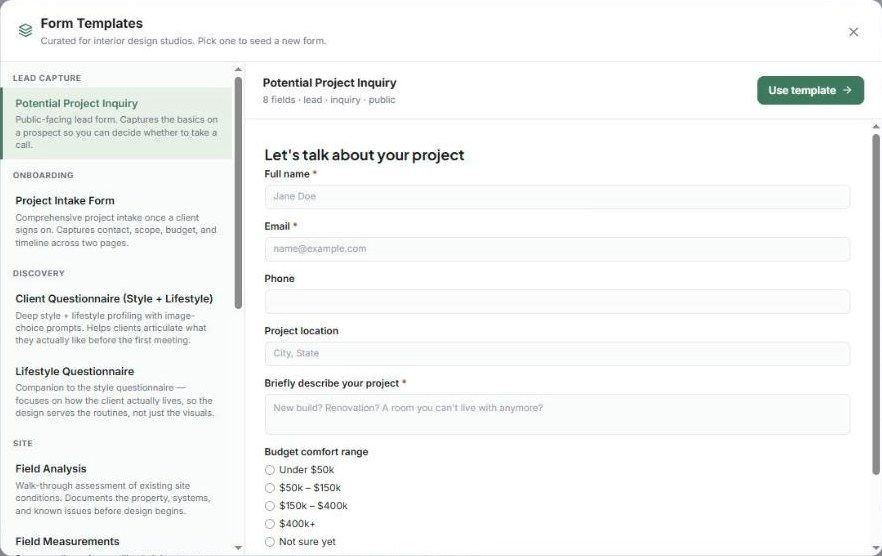The image size is (882, 556).
Task: Click the Use template button
Action: [810, 91]
